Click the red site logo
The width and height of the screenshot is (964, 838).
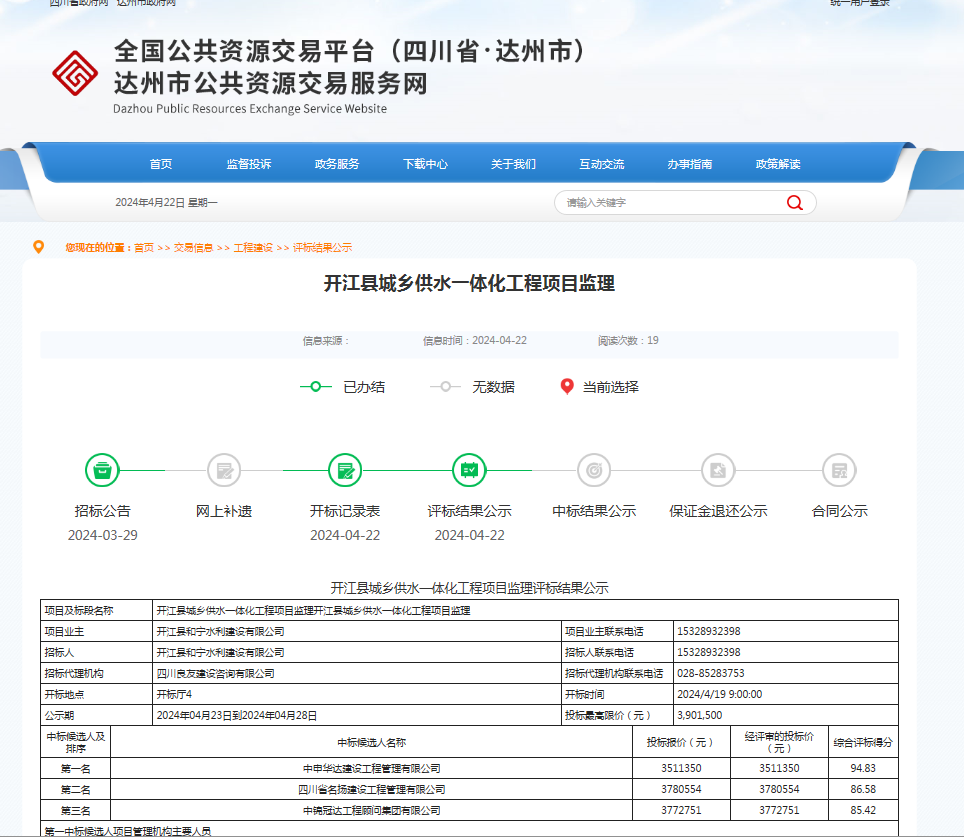(x=75, y=72)
